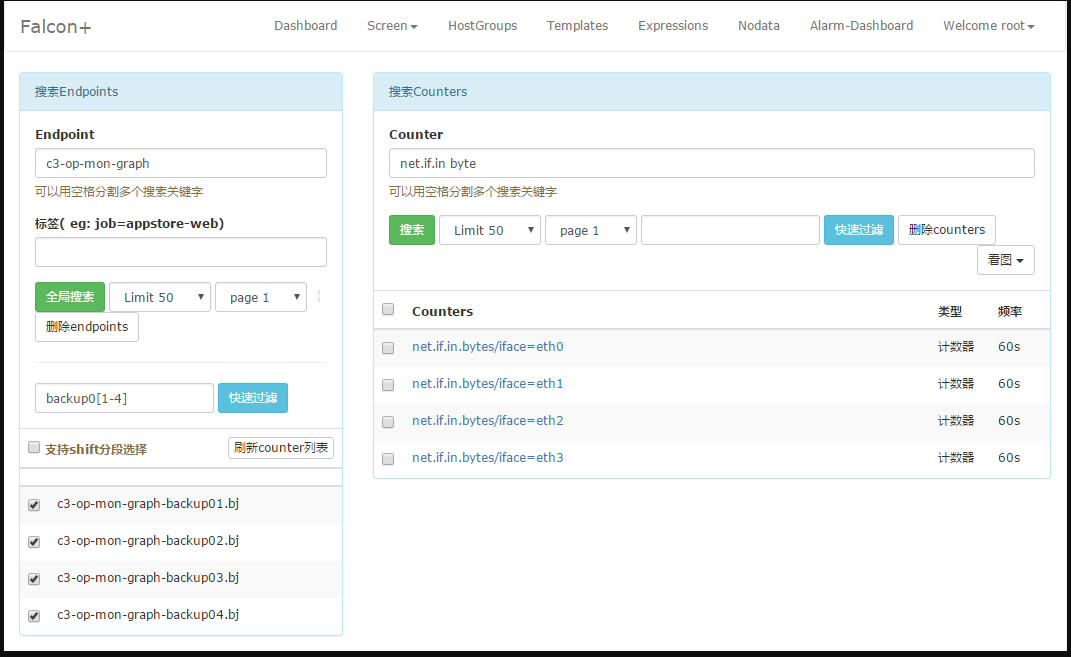This screenshot has width=1071, height=657.
Task: Open the Screen dropdown menu
Action: point(392,26)
